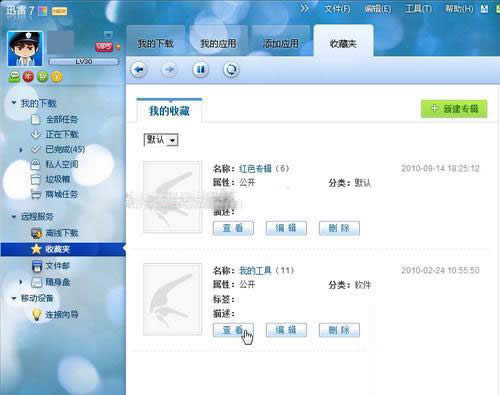The height and width of the screenshot is (395, 500).
Task: Collapse the 远程服务 tree section
Action: 14,217
